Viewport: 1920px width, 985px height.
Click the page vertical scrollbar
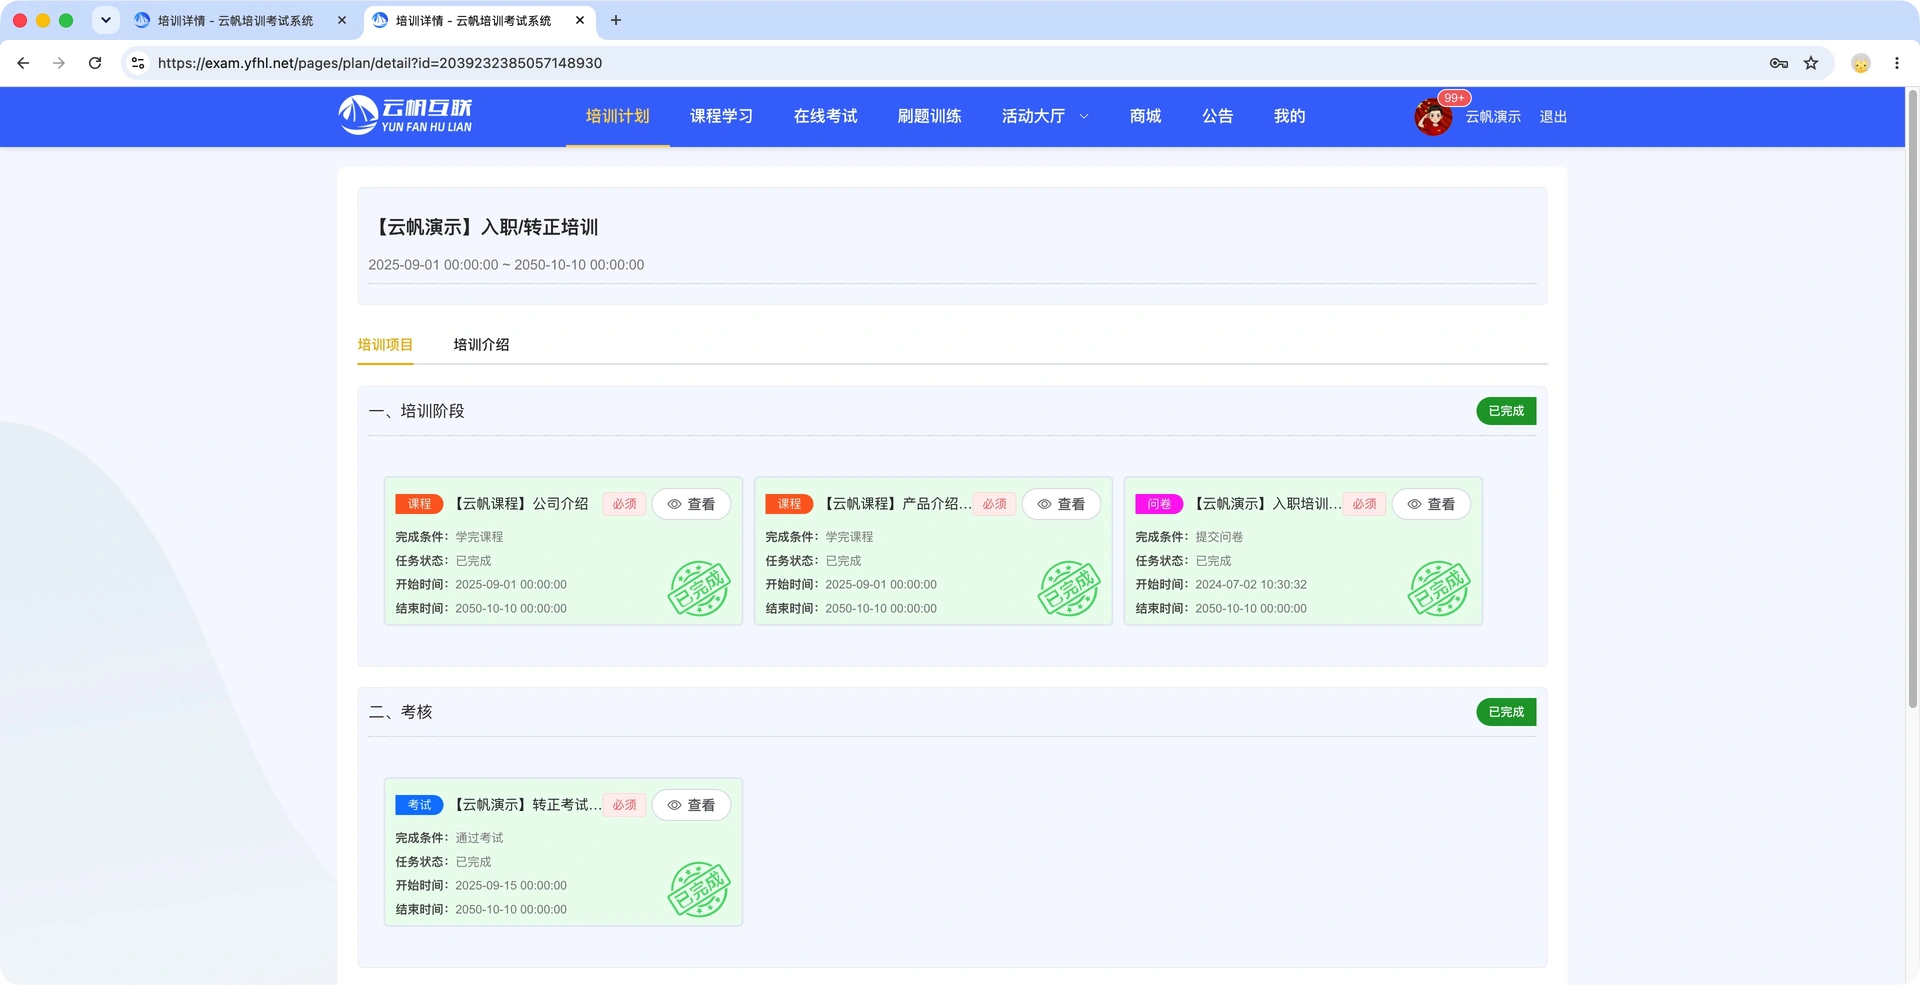point(1912,400)
